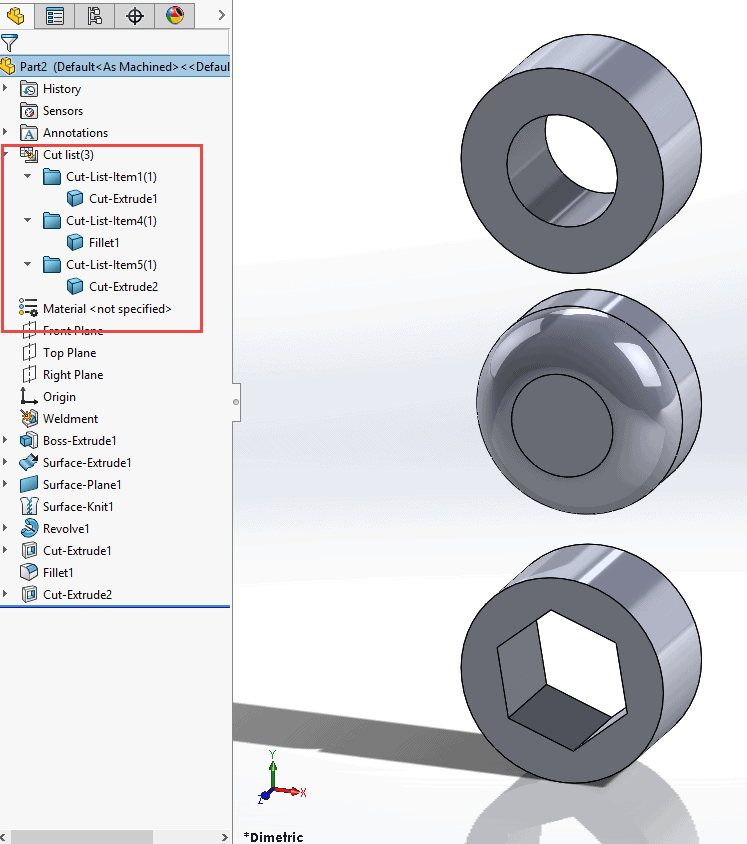The height and width of the screenshot is (844, 747).
Task: Select the 'History' tree label
Action: click(62, 89)
